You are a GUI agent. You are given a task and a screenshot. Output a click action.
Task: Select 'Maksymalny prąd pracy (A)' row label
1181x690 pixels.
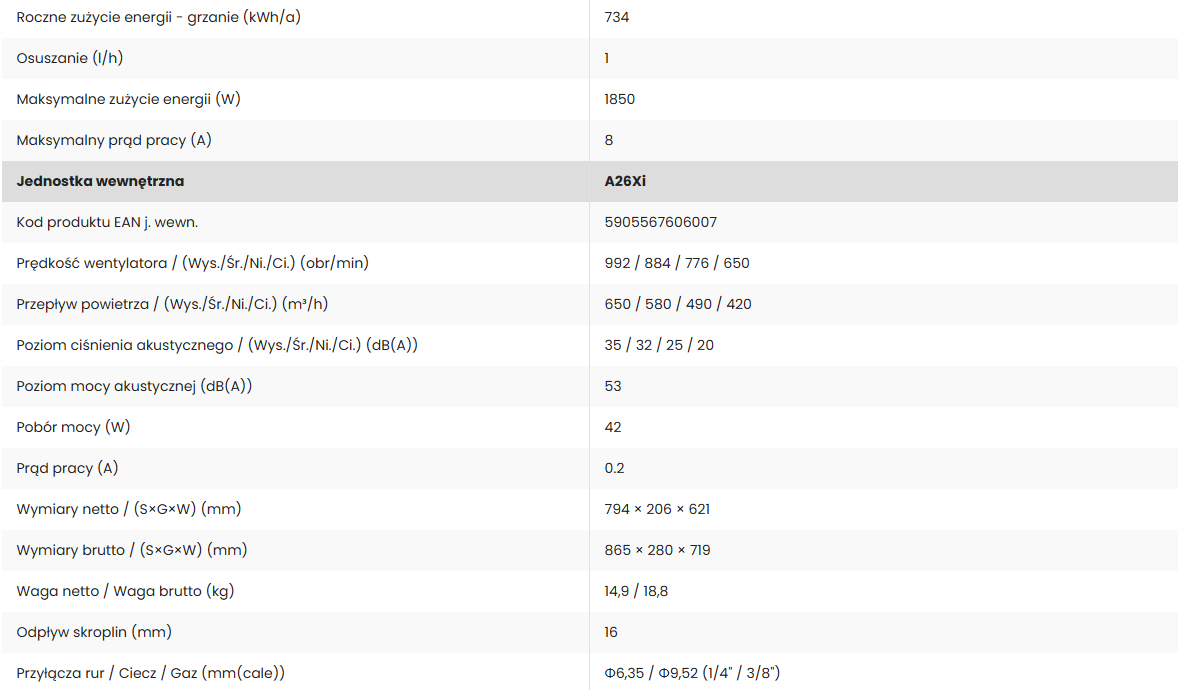[114, 140]
